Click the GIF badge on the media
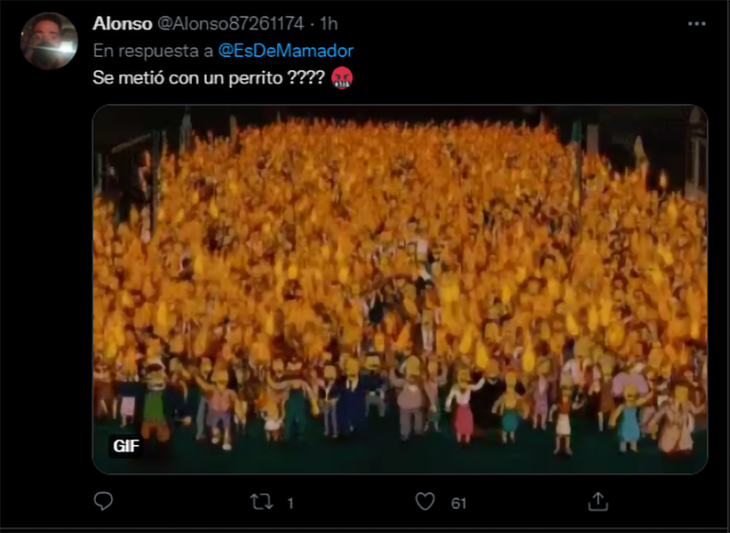The width and height of the screenshot is (730, 533). [126, 446]
